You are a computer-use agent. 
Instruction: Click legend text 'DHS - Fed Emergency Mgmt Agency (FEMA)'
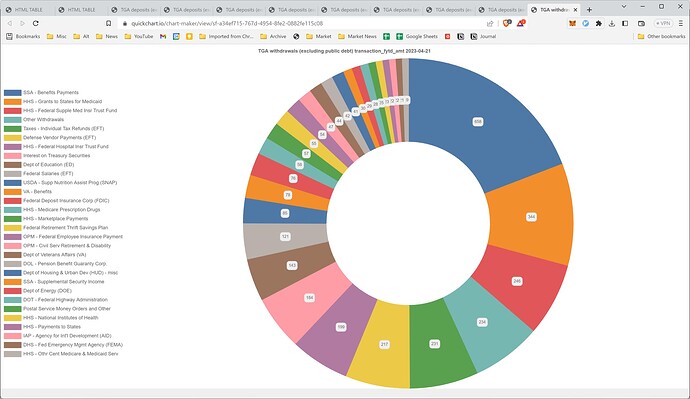tap(73, 345)
